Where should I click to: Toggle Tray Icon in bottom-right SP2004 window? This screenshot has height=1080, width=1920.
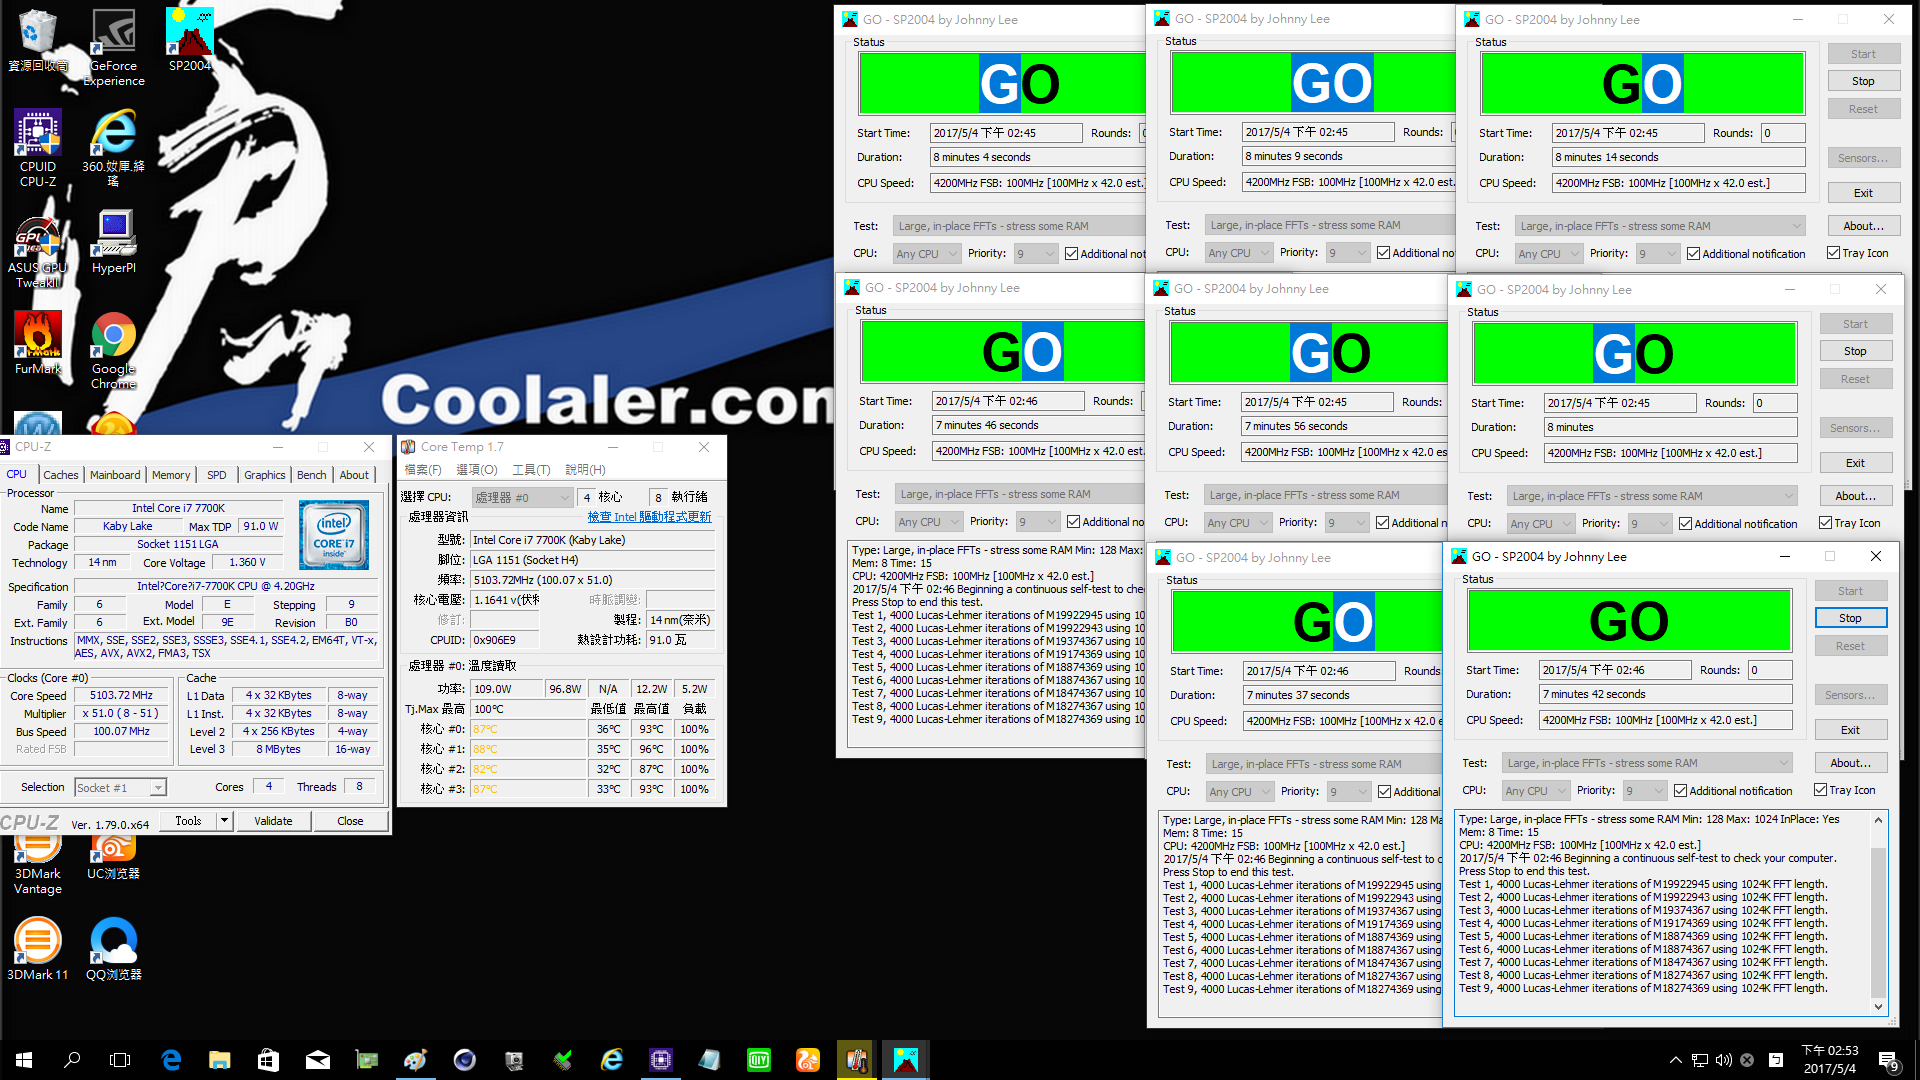(1820, 790)
